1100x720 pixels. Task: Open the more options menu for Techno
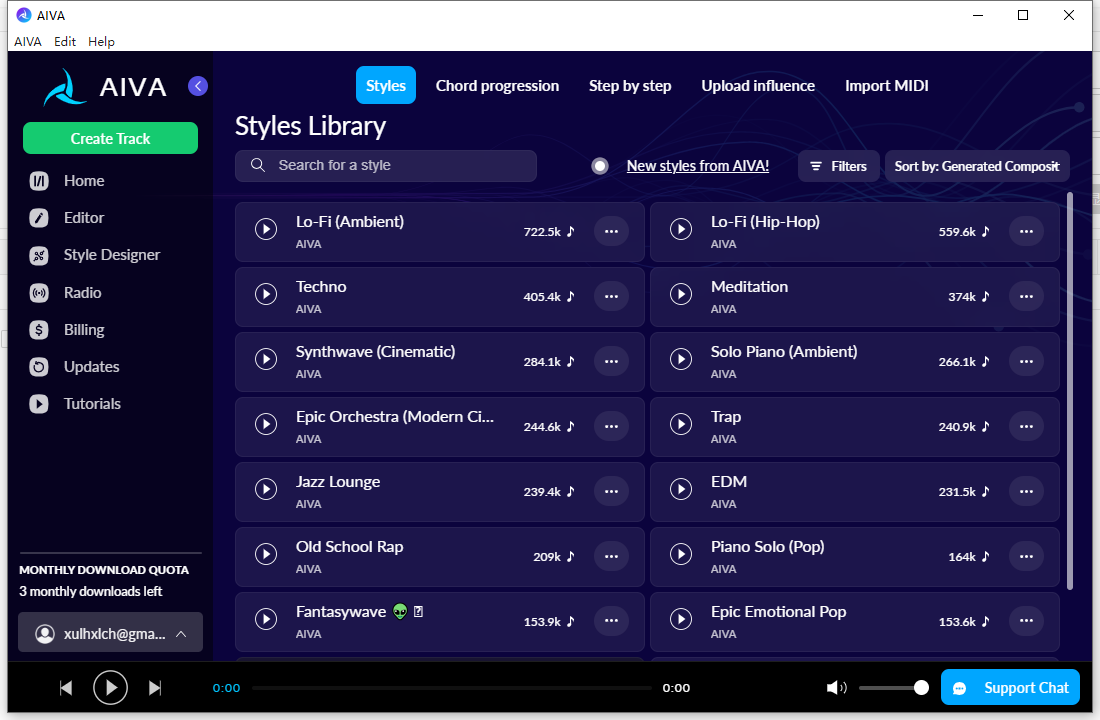tap(611, 296)
